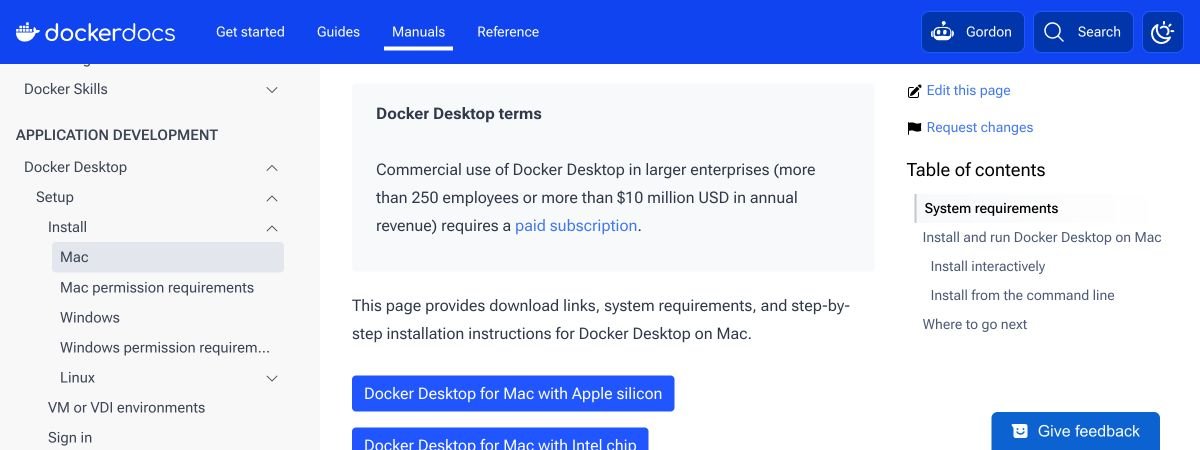1200x450 pixels.
Task: Collapse the Setup section chevron
Action: point(272,198)
